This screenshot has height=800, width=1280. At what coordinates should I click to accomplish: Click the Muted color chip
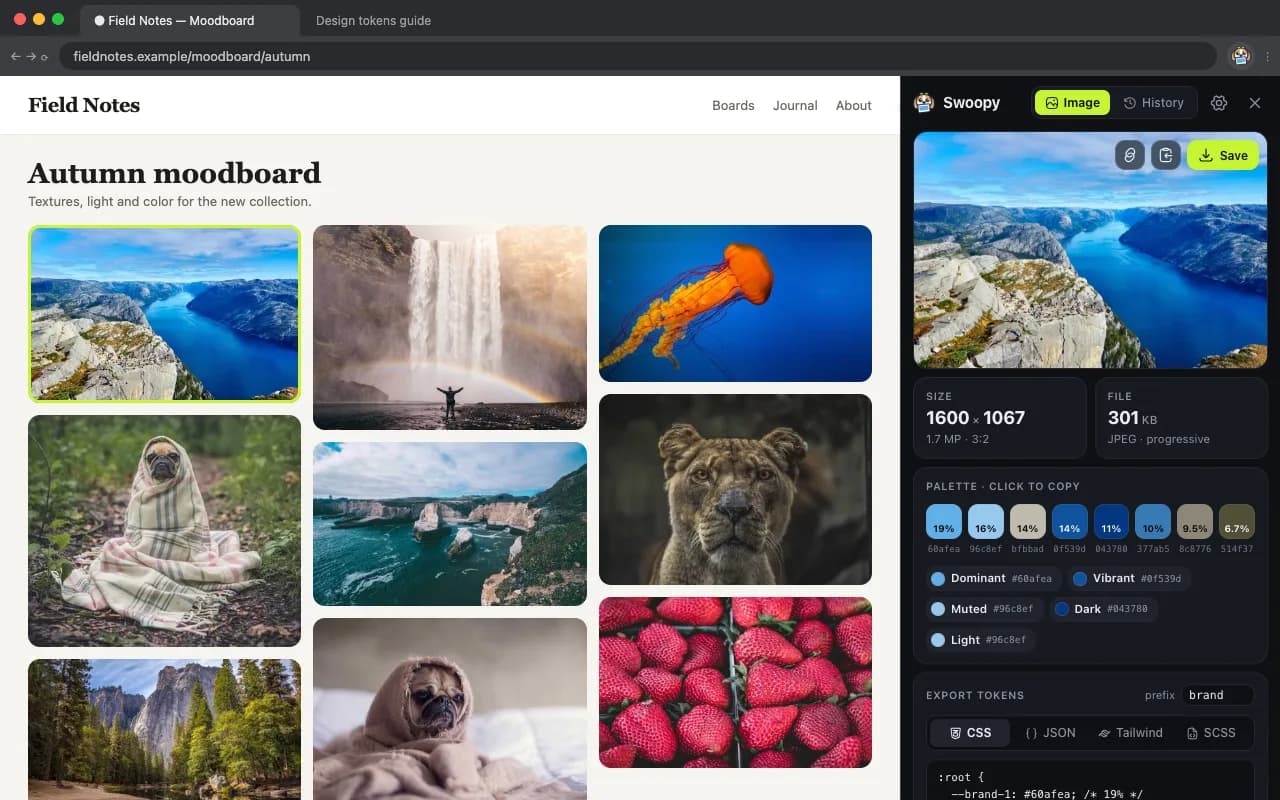985,609
